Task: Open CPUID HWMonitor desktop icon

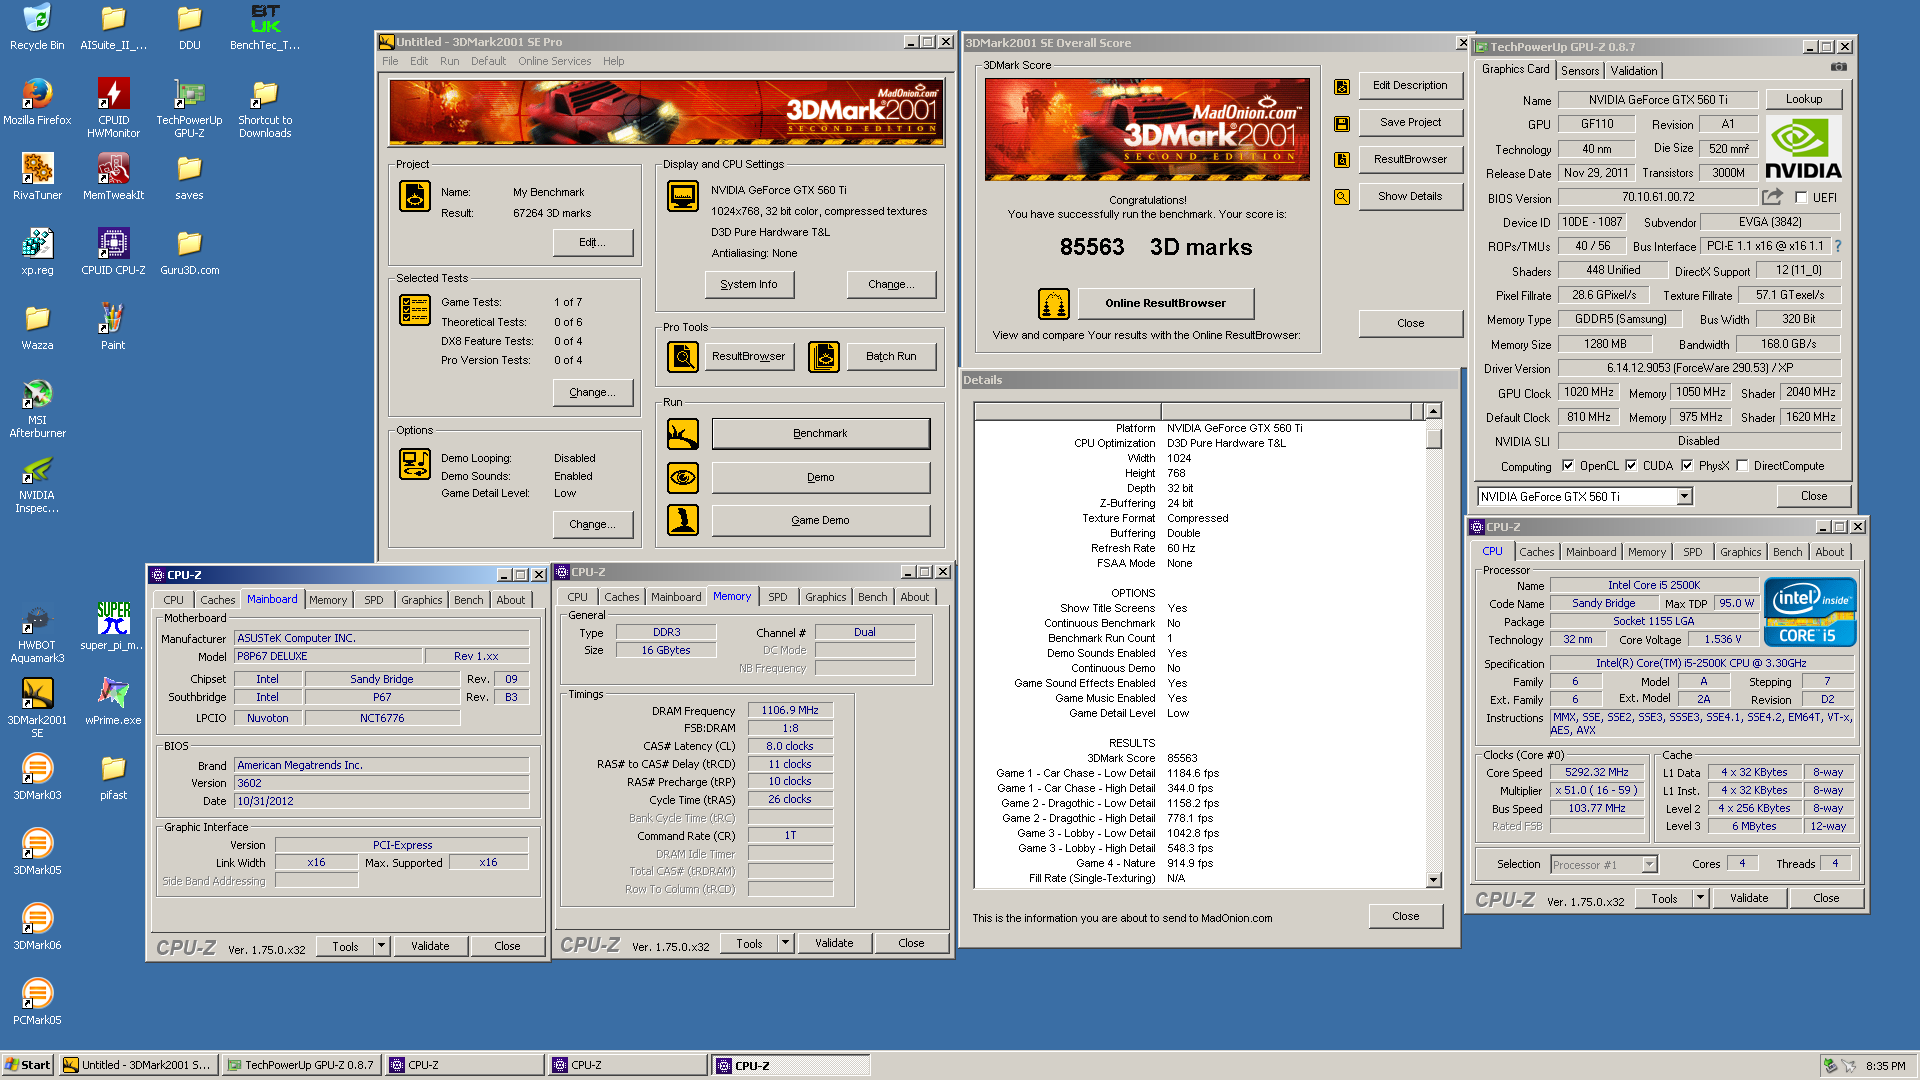Action: coord(113,108)
